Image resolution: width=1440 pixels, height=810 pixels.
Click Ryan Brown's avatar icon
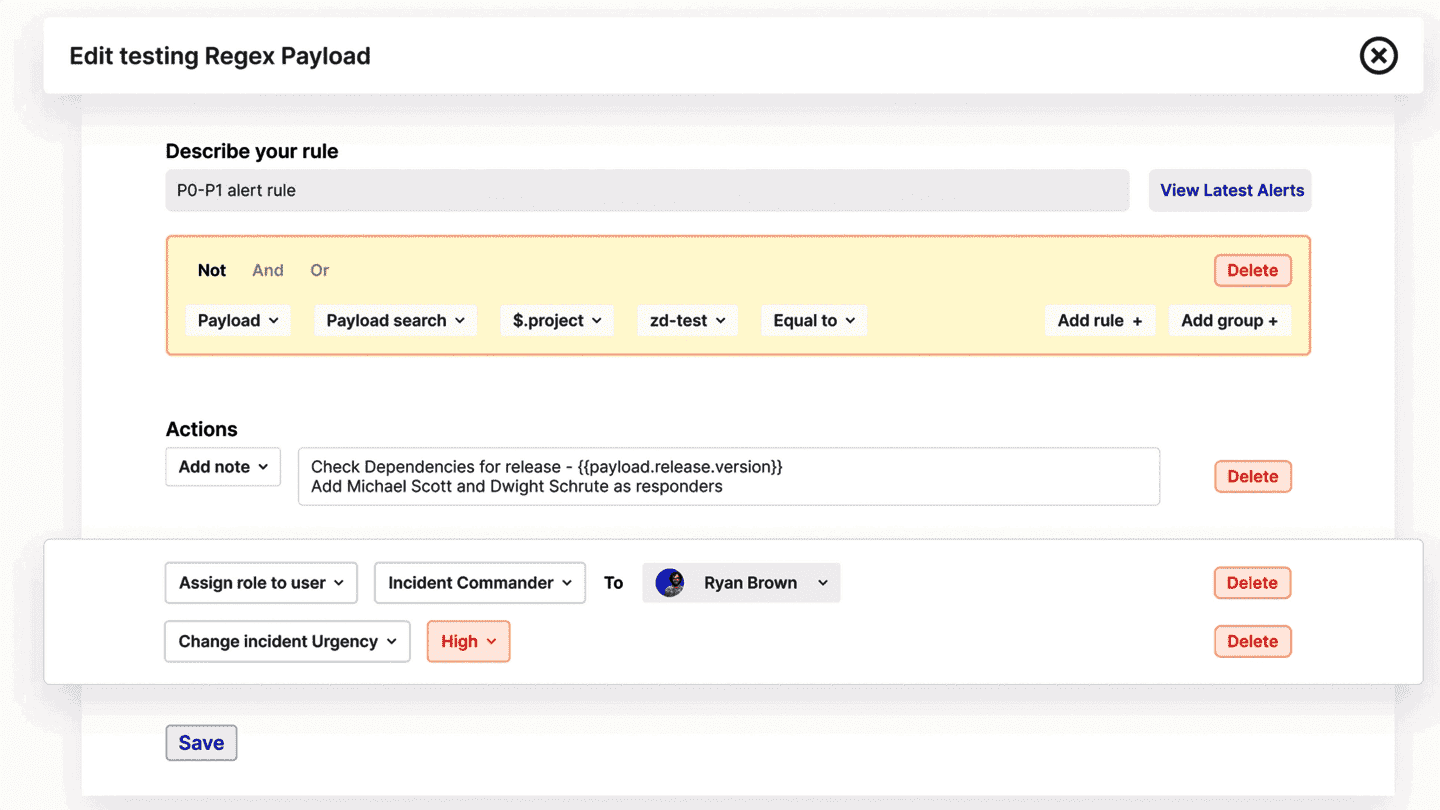click(x=669, y=583)
